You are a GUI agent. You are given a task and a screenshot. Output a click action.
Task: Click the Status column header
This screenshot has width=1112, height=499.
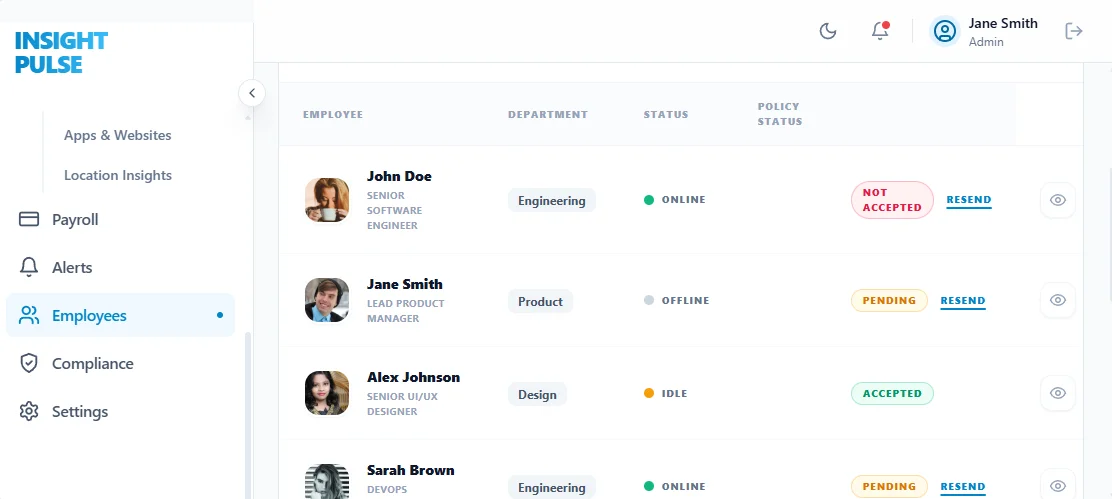tap(666, 115)
